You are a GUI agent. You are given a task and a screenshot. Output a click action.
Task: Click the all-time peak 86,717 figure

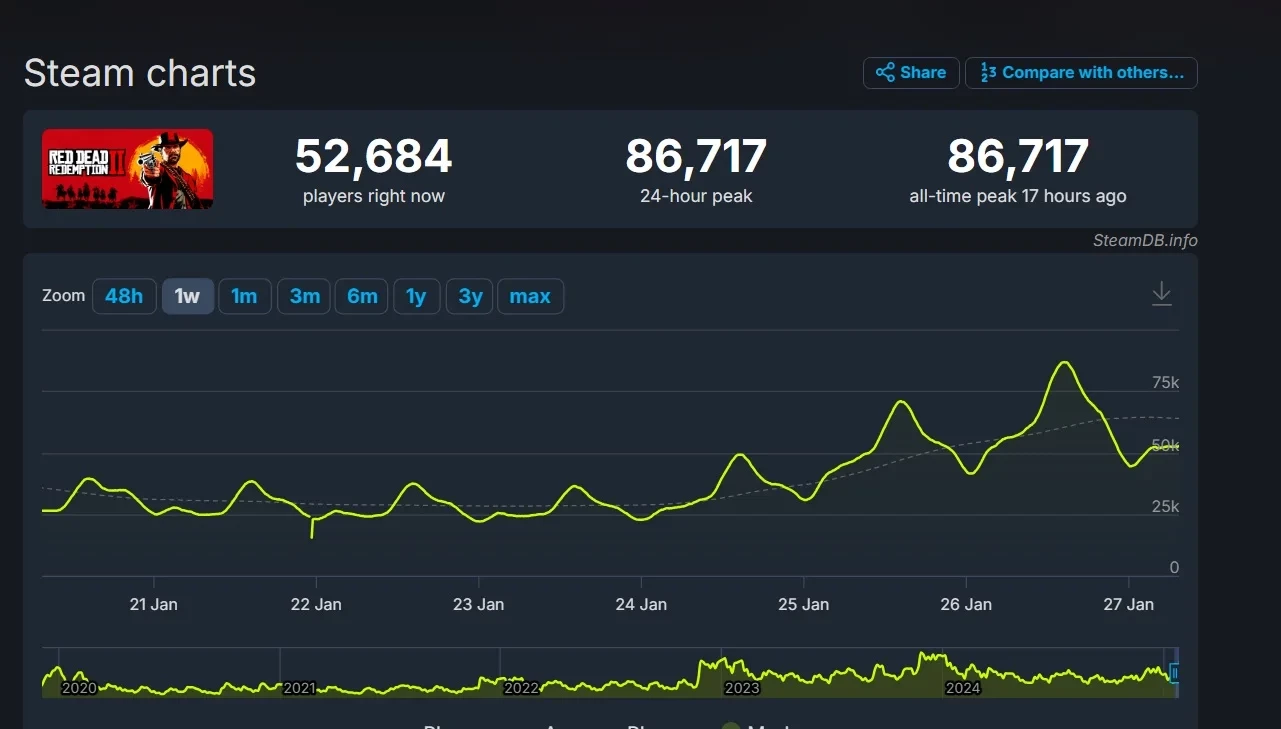tap(1017, 157)
